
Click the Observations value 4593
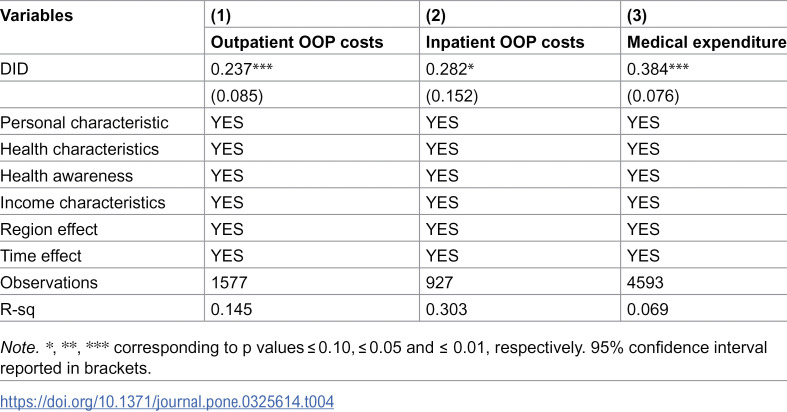(645, 283)
